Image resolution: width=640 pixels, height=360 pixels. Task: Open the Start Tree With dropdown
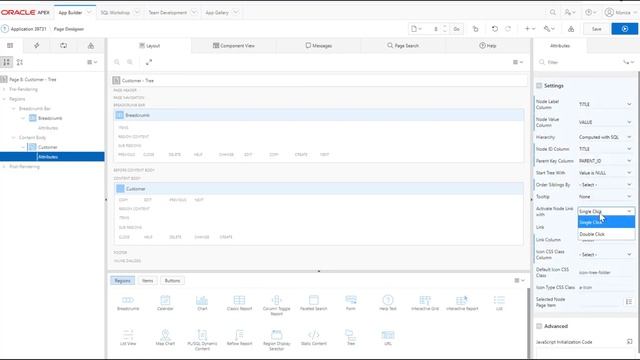click(x=605, y=173)
